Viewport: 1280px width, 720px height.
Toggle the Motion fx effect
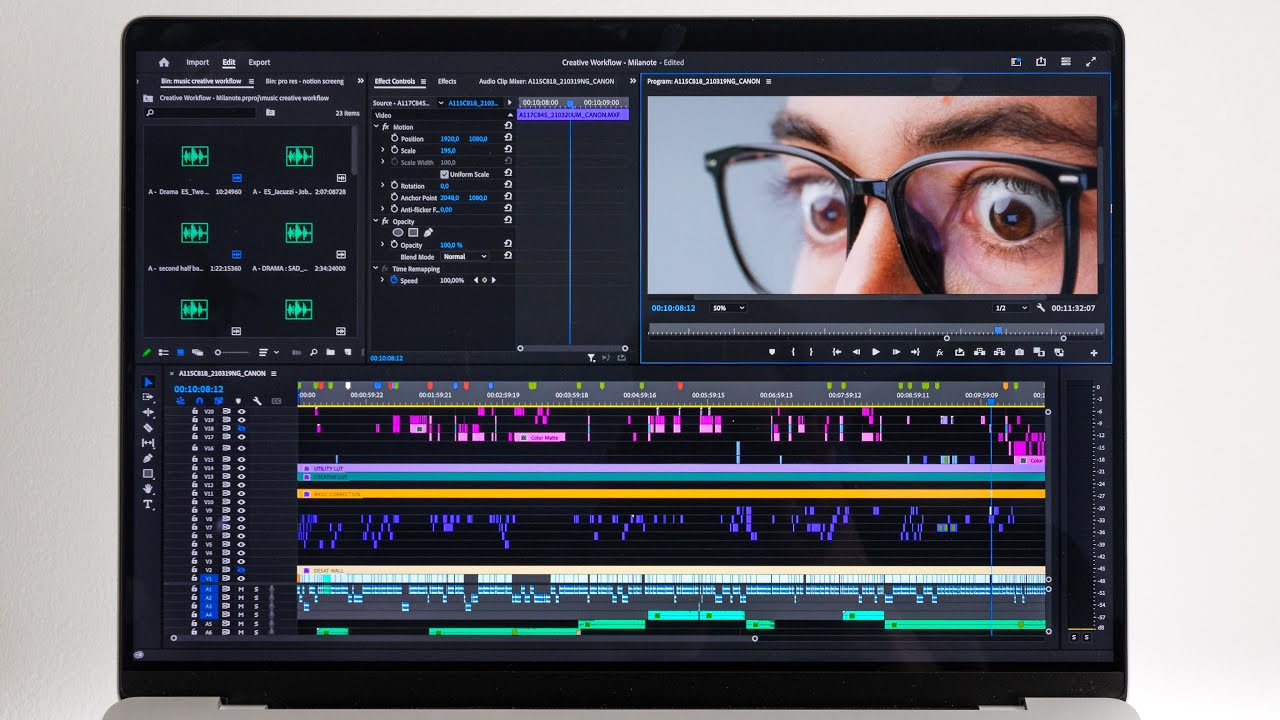(x=385, y=127)
